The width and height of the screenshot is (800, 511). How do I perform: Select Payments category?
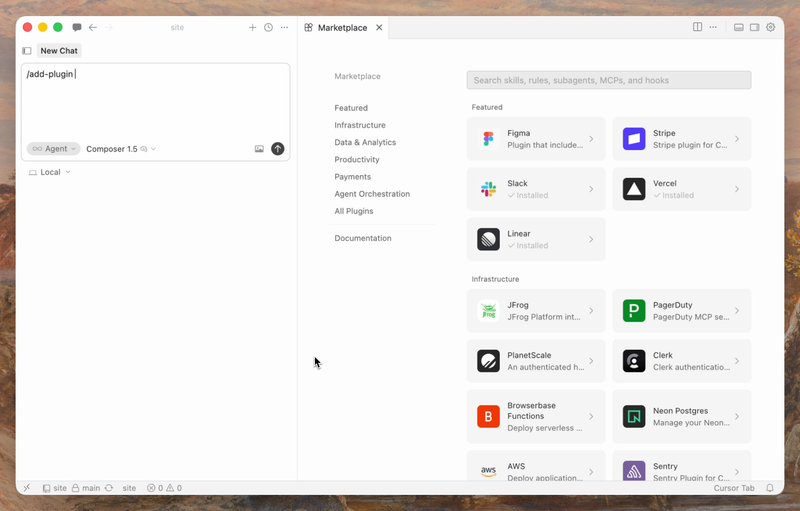click(353, 176)
